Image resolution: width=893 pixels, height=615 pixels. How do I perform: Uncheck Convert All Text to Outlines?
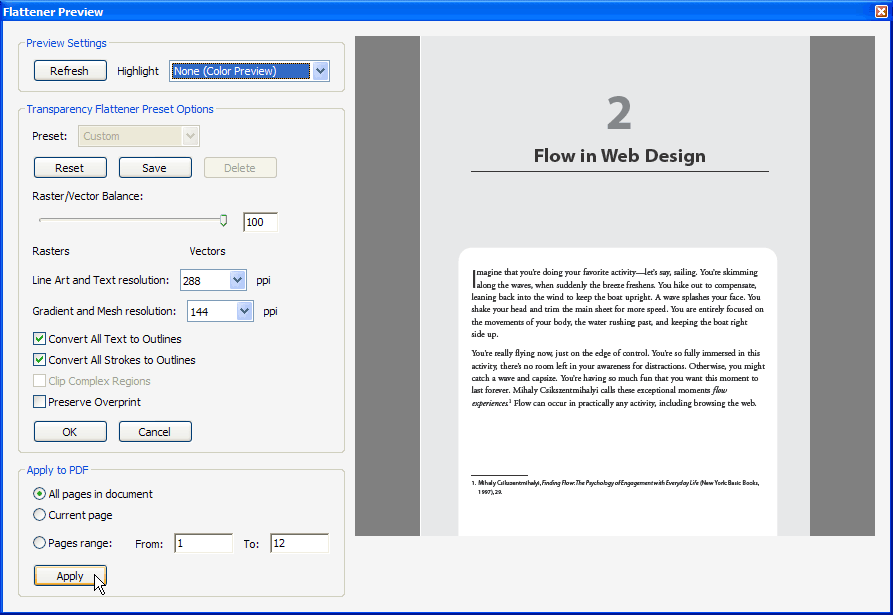coord(40,339)
